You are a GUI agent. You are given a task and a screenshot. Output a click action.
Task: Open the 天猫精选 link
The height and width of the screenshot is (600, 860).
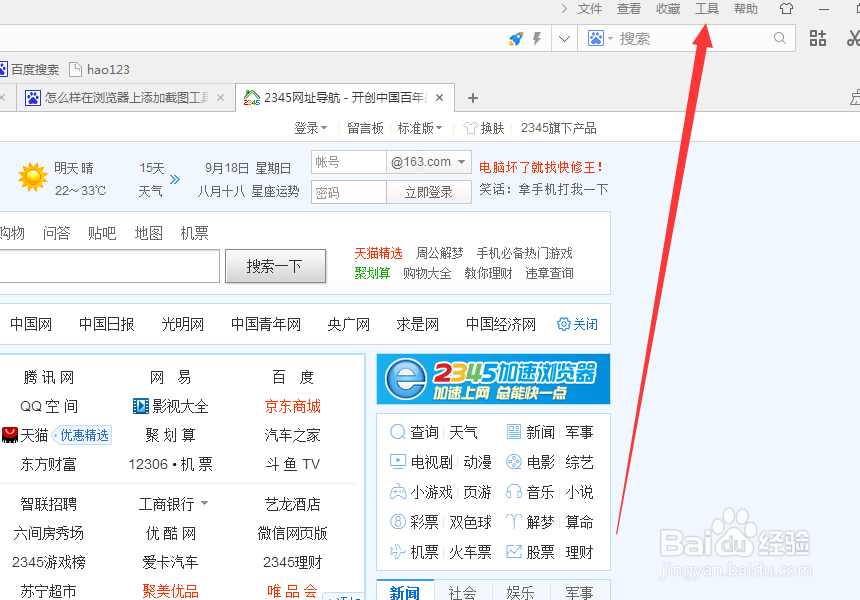click(x=378, y=253)
